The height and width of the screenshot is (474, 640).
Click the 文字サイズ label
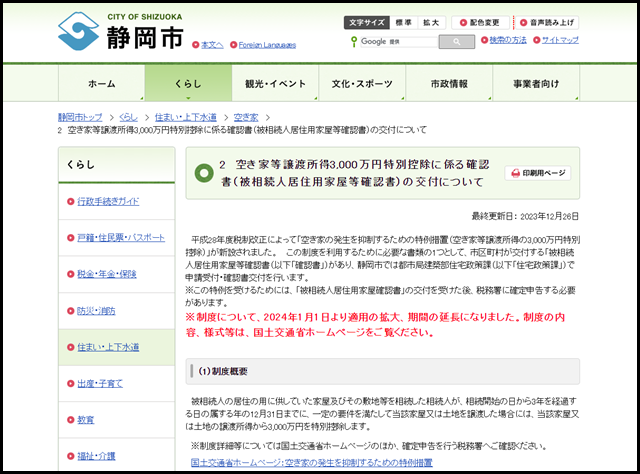367,22
